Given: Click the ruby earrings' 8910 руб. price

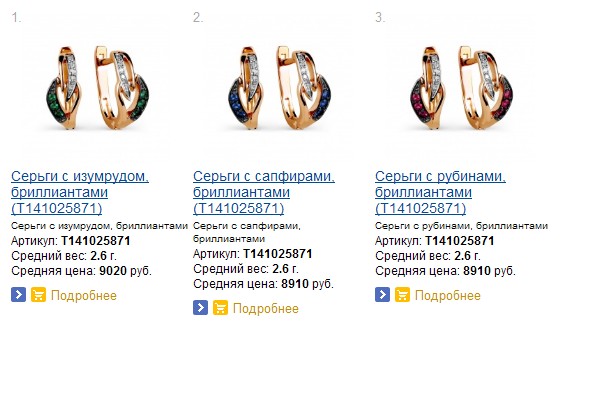Looking at the screenshot, I should click(x=489, y=271).
